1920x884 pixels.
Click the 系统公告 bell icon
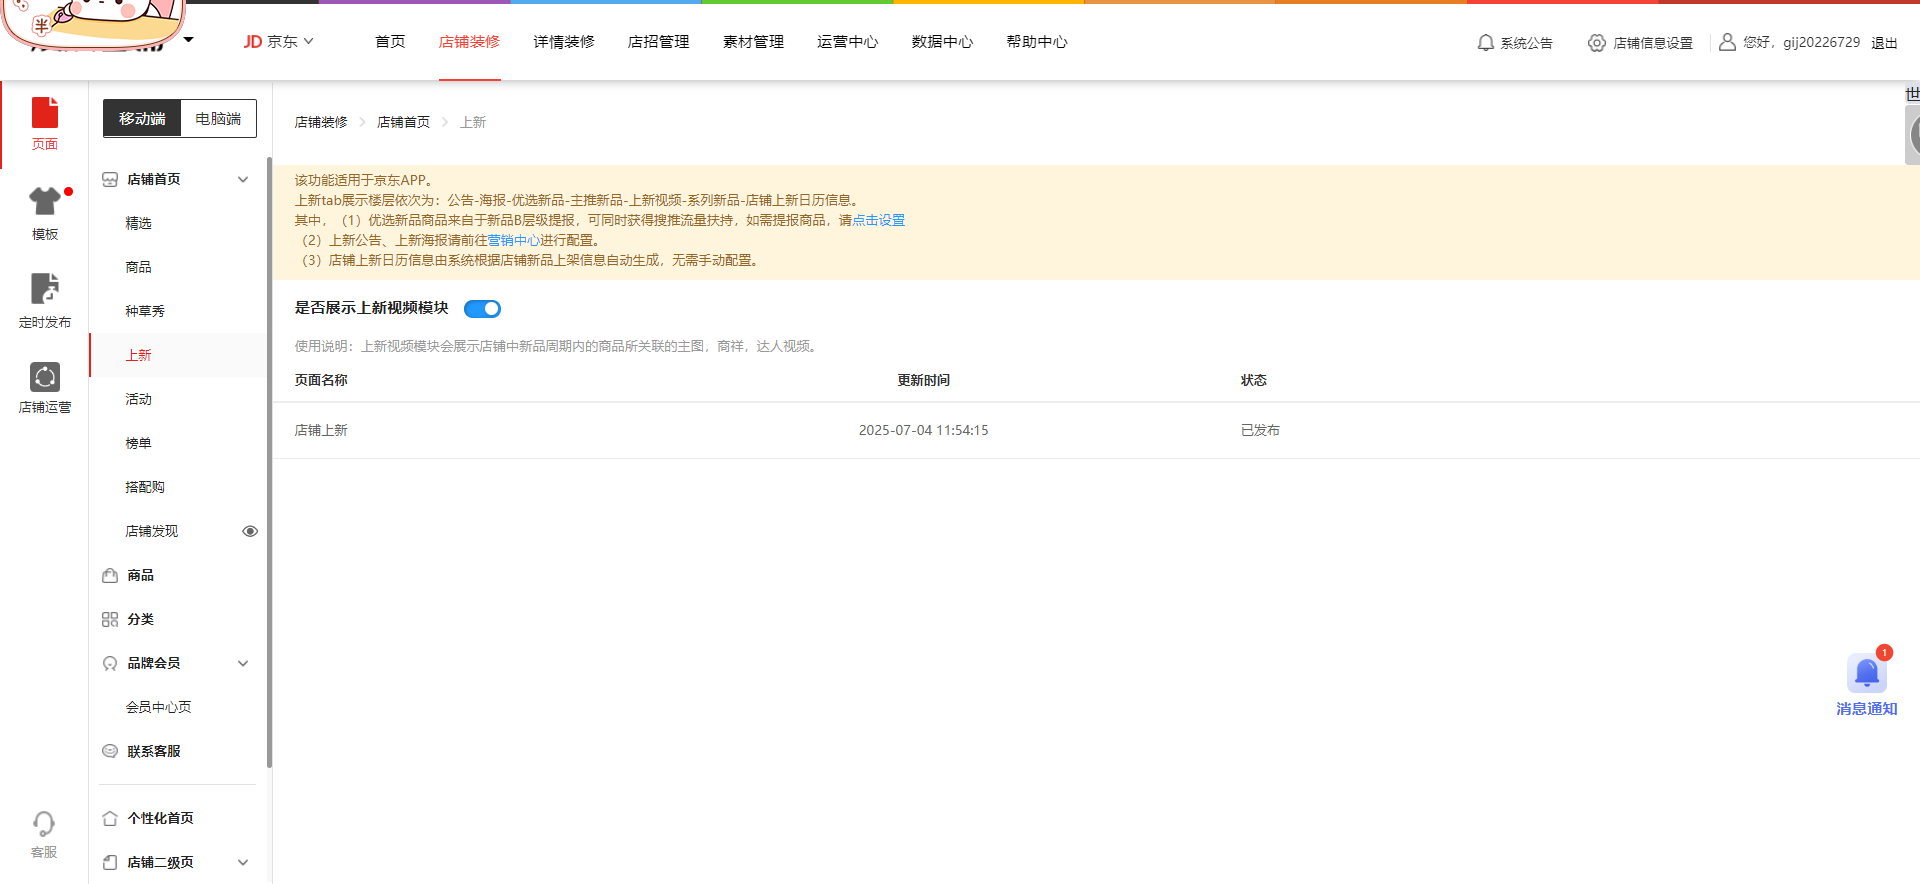tap(1486, 43)
